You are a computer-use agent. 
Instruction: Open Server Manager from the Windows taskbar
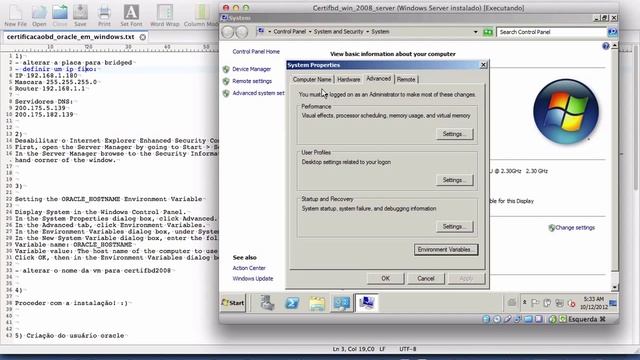click(x=267, y=303)
